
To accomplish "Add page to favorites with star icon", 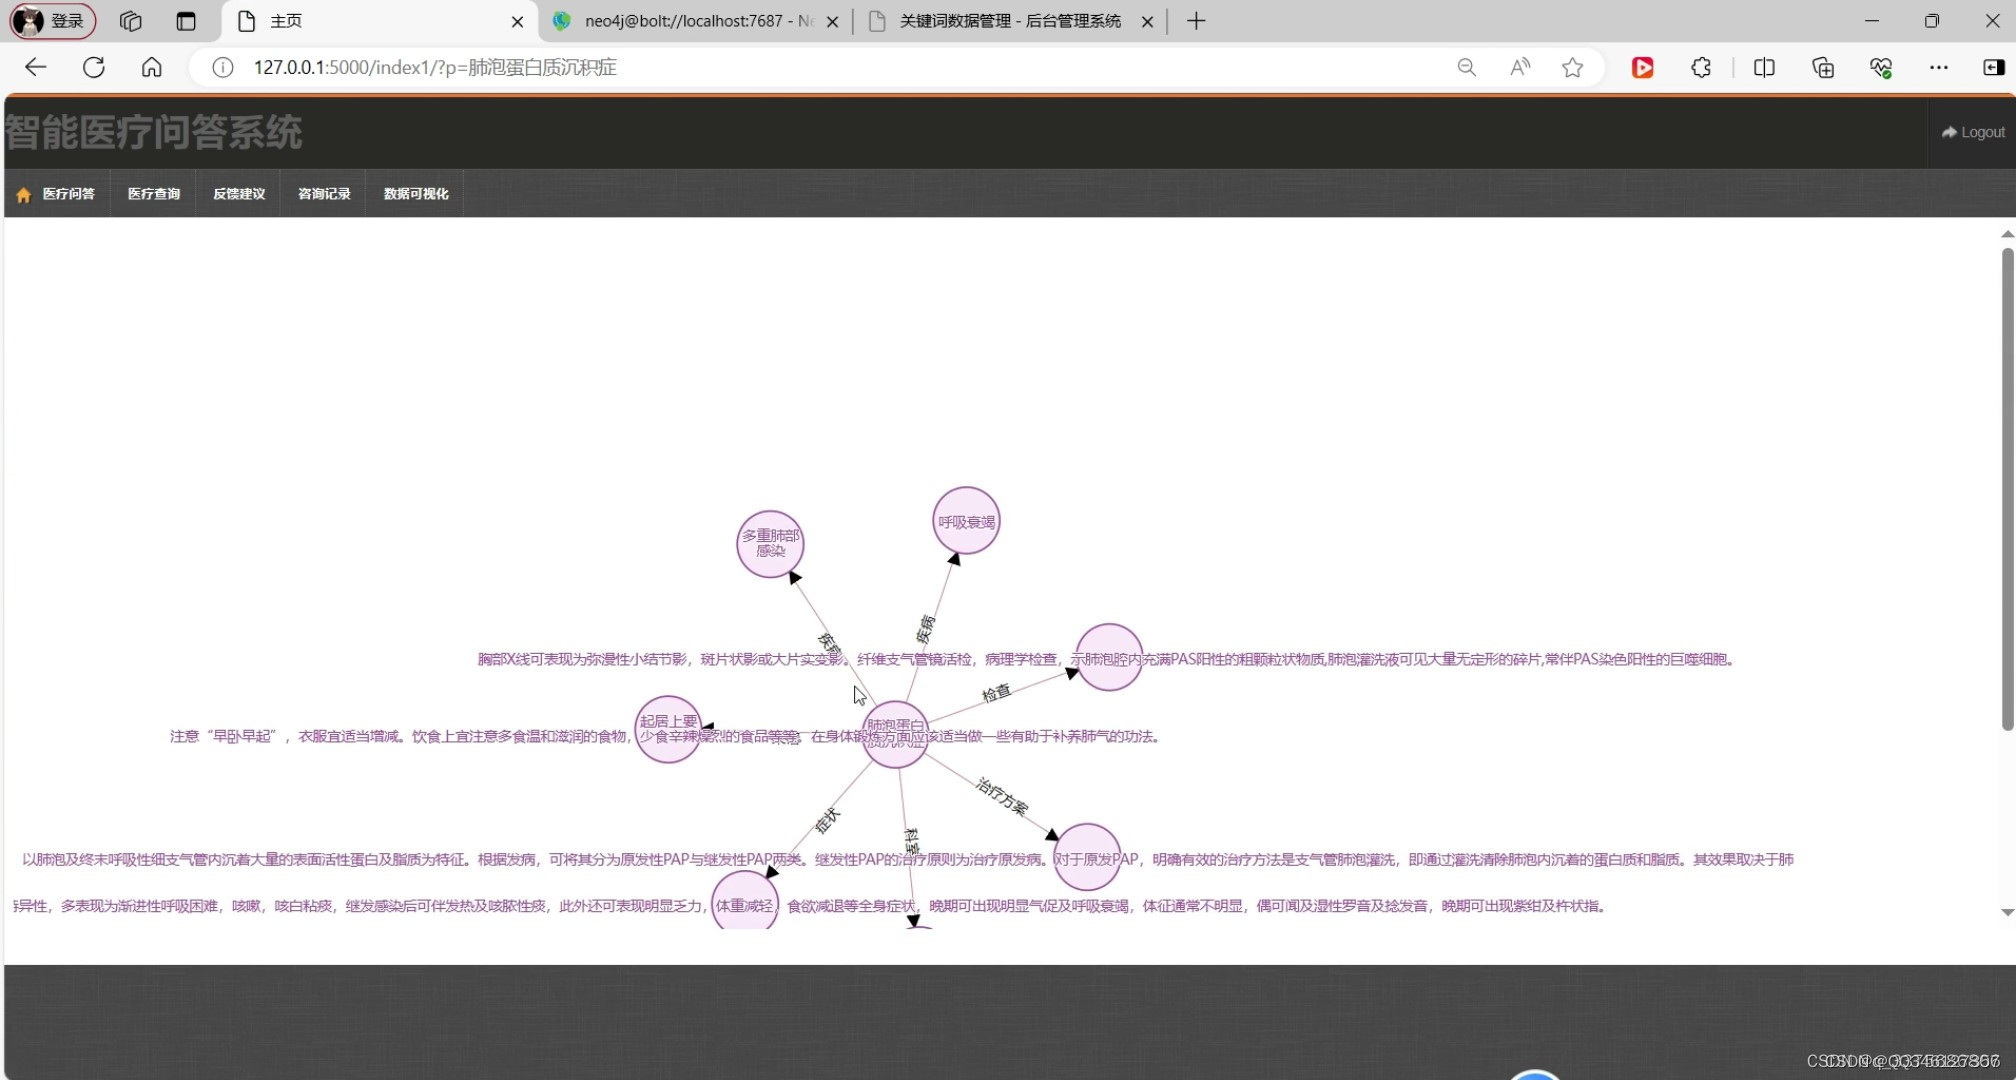I will click(1572, 67).
